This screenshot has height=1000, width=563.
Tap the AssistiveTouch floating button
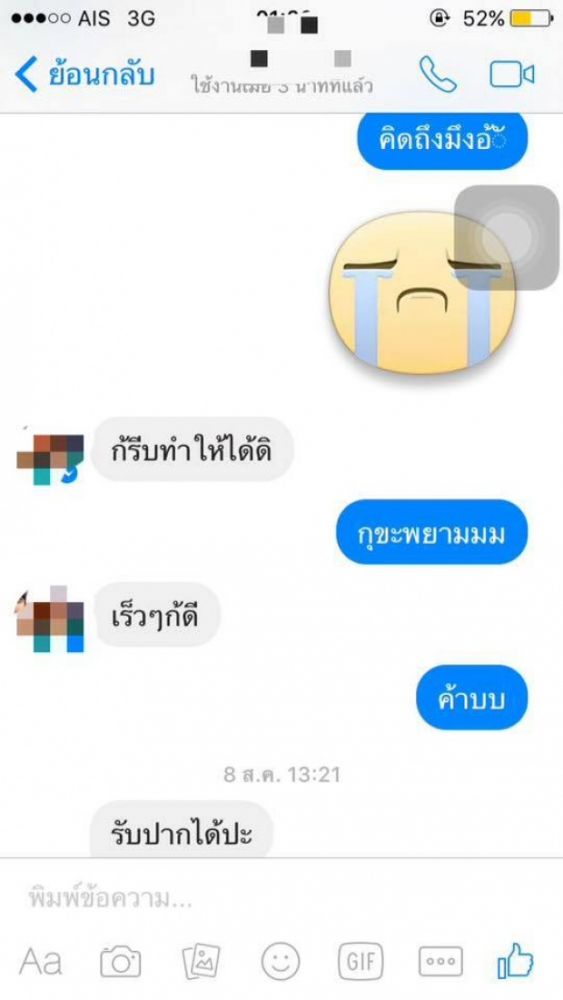[x=507, y=237]
